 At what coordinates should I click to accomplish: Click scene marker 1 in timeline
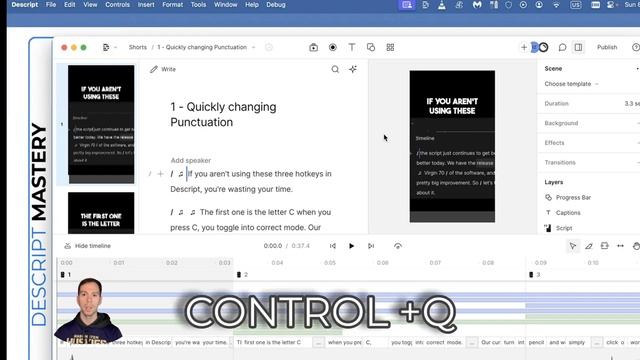[x=66, y=275]
